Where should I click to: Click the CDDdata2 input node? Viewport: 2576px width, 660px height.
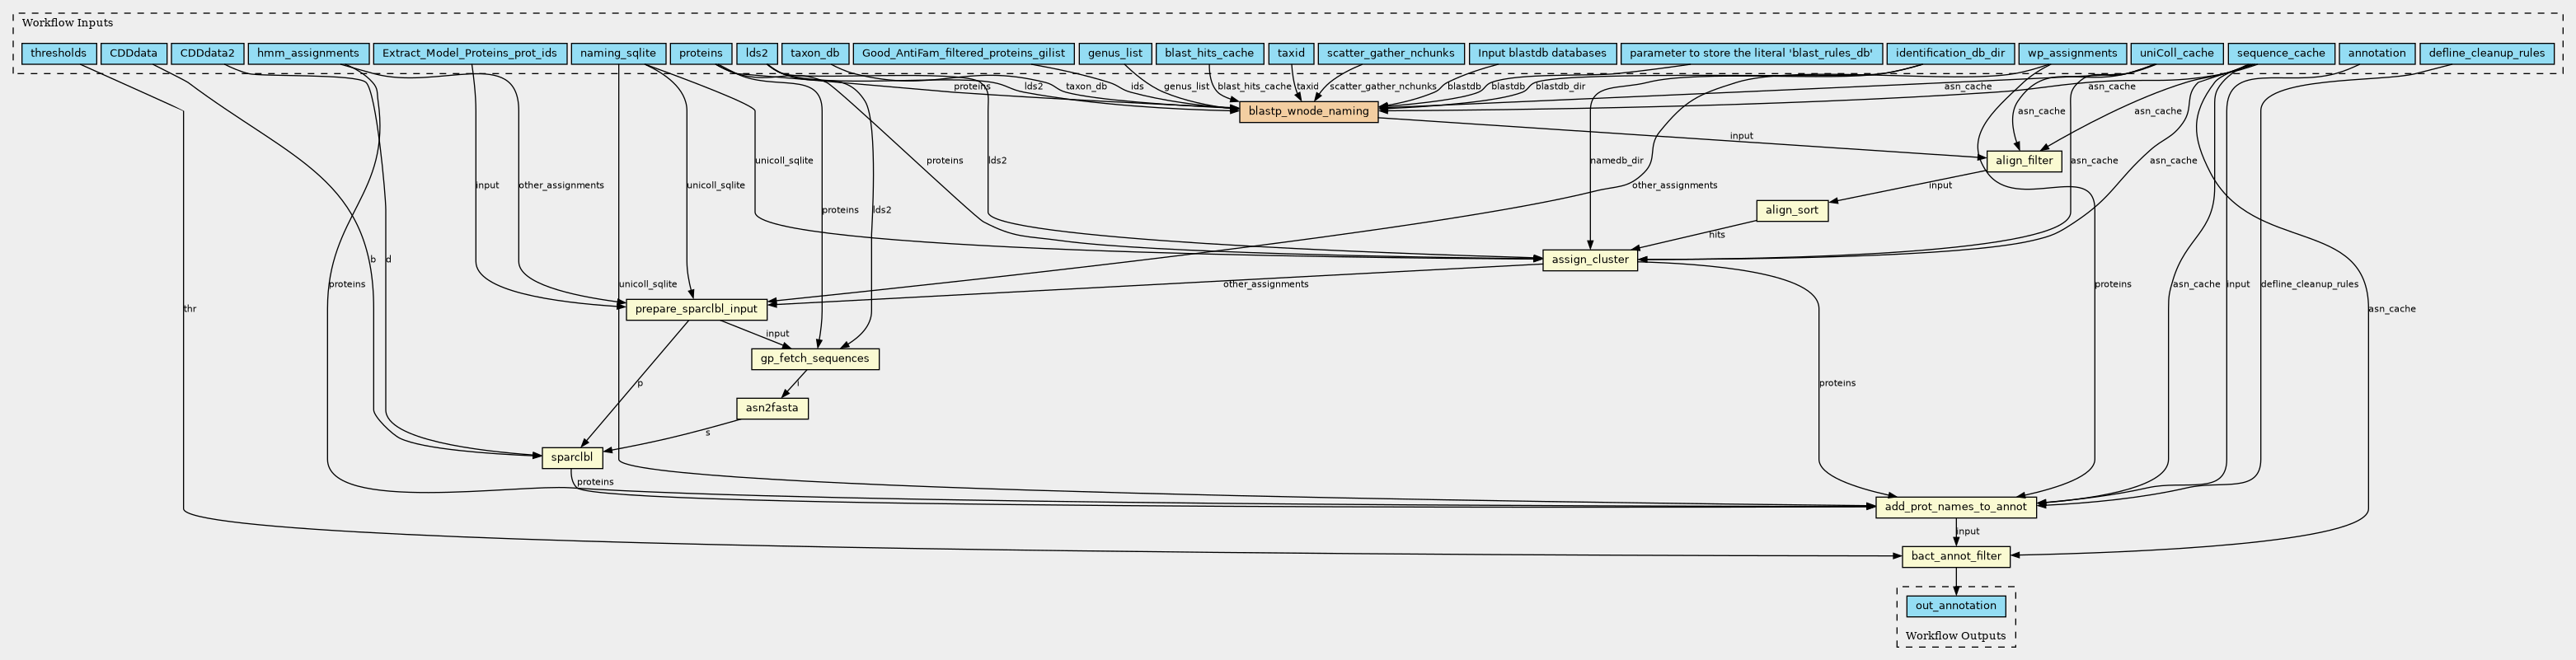tap(208, 54)
